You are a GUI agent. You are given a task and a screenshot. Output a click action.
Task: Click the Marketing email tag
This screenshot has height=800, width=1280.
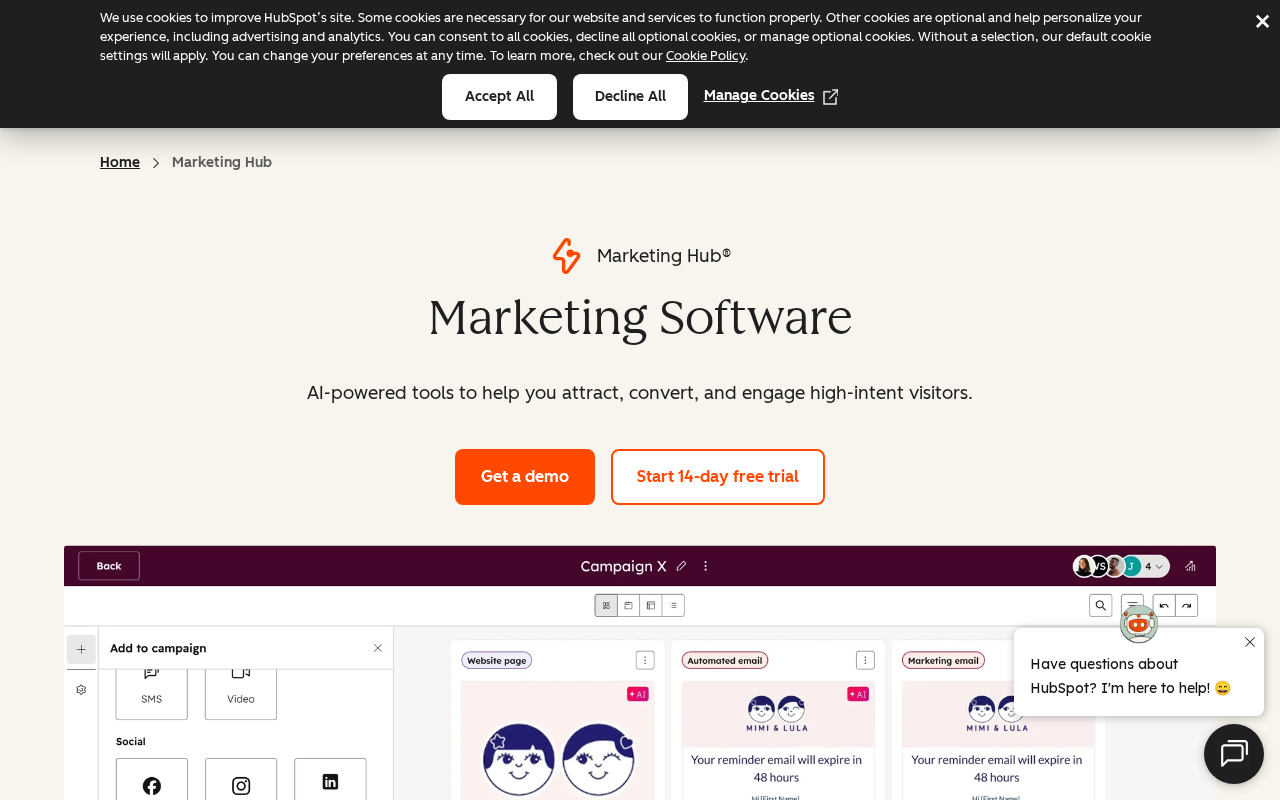(943, 660)
